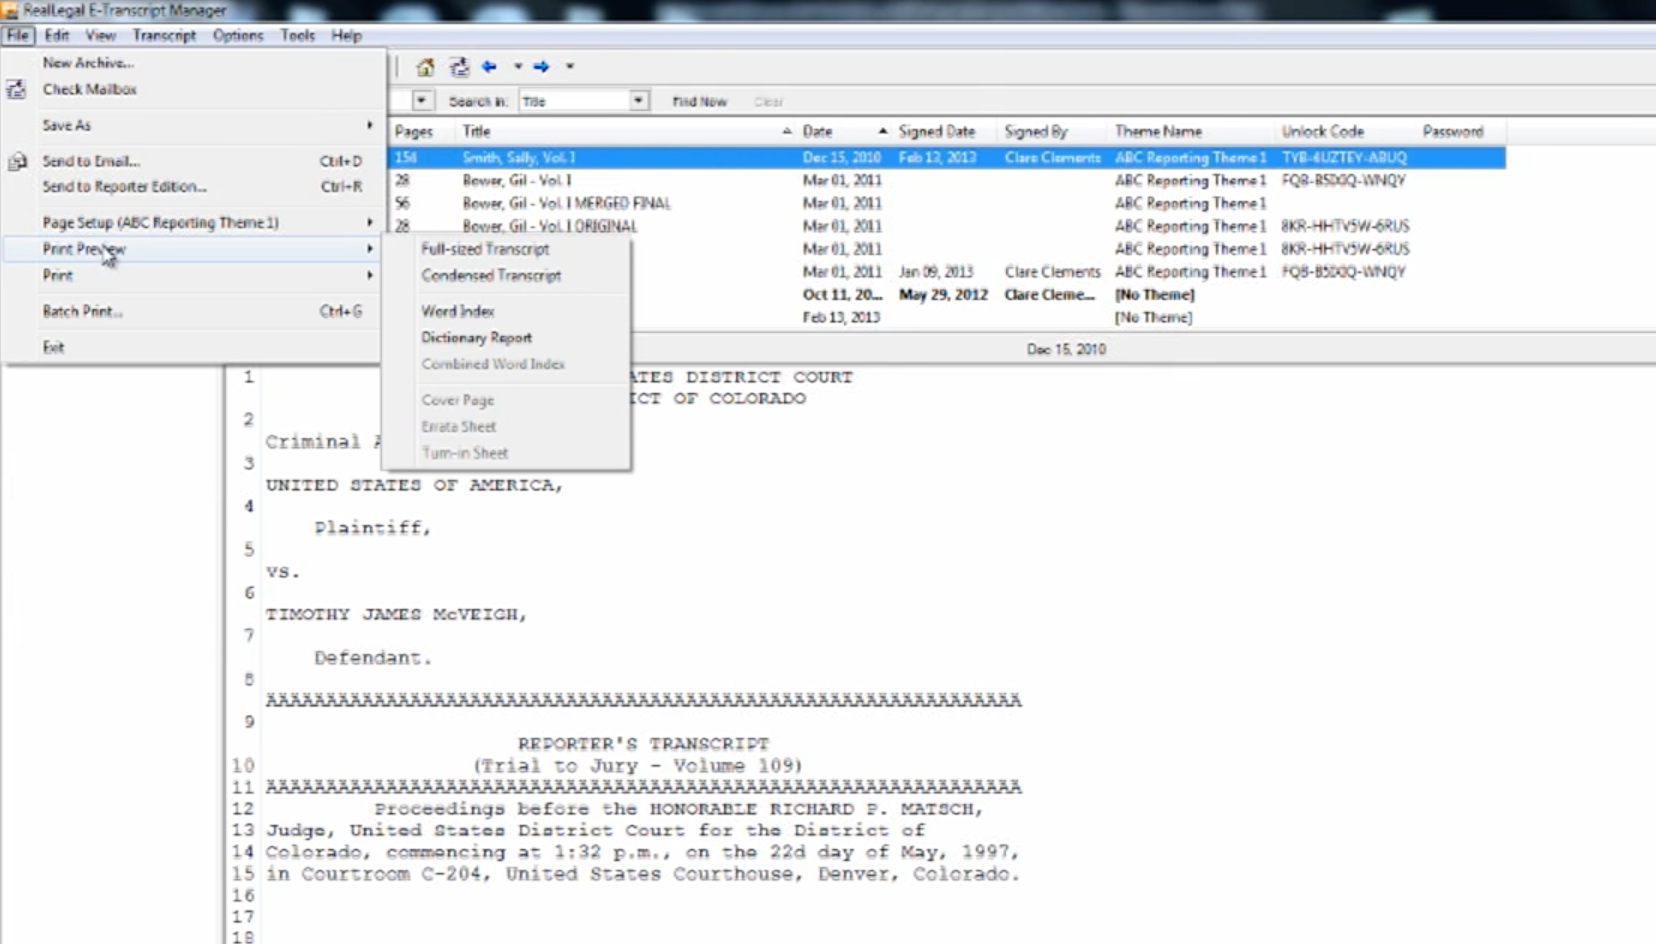Image resolution: width=1656 pixels, height=944 pixels.
Task: Click the Check Mailbox menu icon
Action: tap(16, 90)
